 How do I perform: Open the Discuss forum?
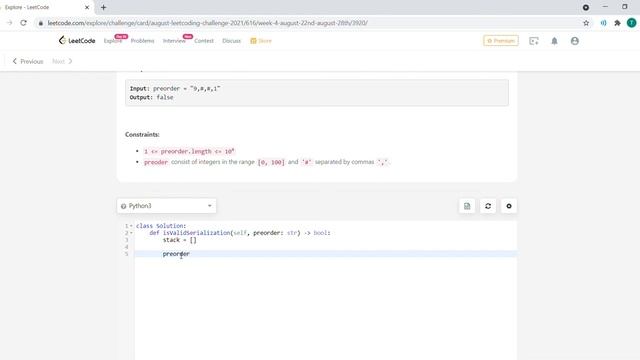pos(231,41)
